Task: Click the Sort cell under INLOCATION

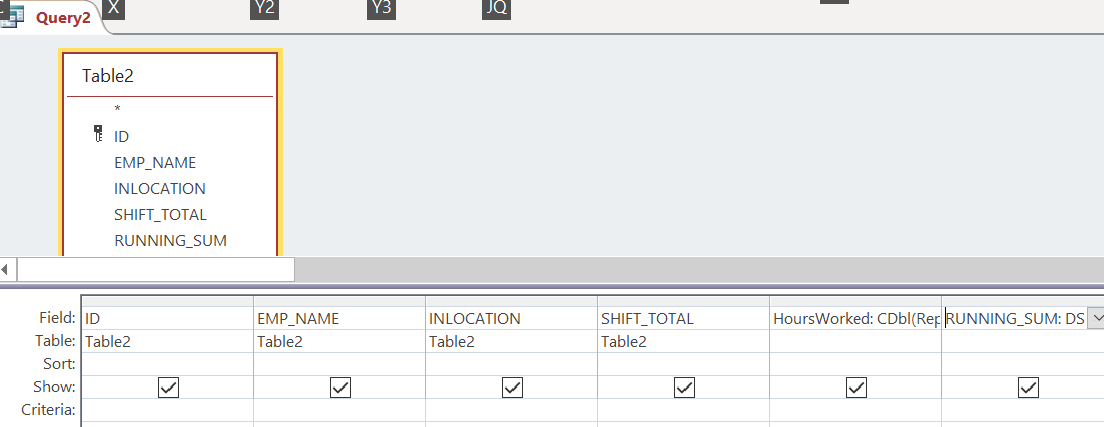Action: coord(511,364)
